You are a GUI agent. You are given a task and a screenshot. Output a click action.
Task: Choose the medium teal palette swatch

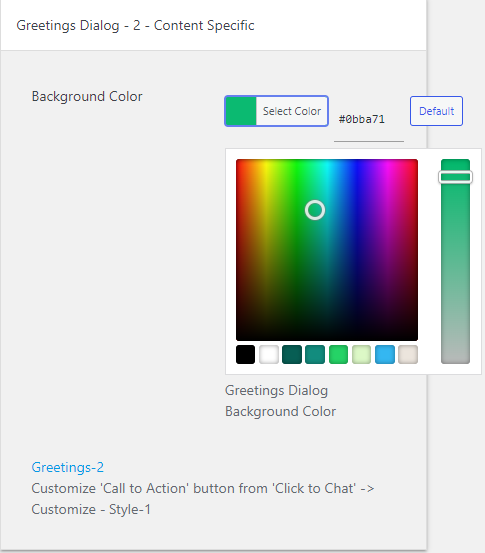pyautogui.click(x=315, y=354)
